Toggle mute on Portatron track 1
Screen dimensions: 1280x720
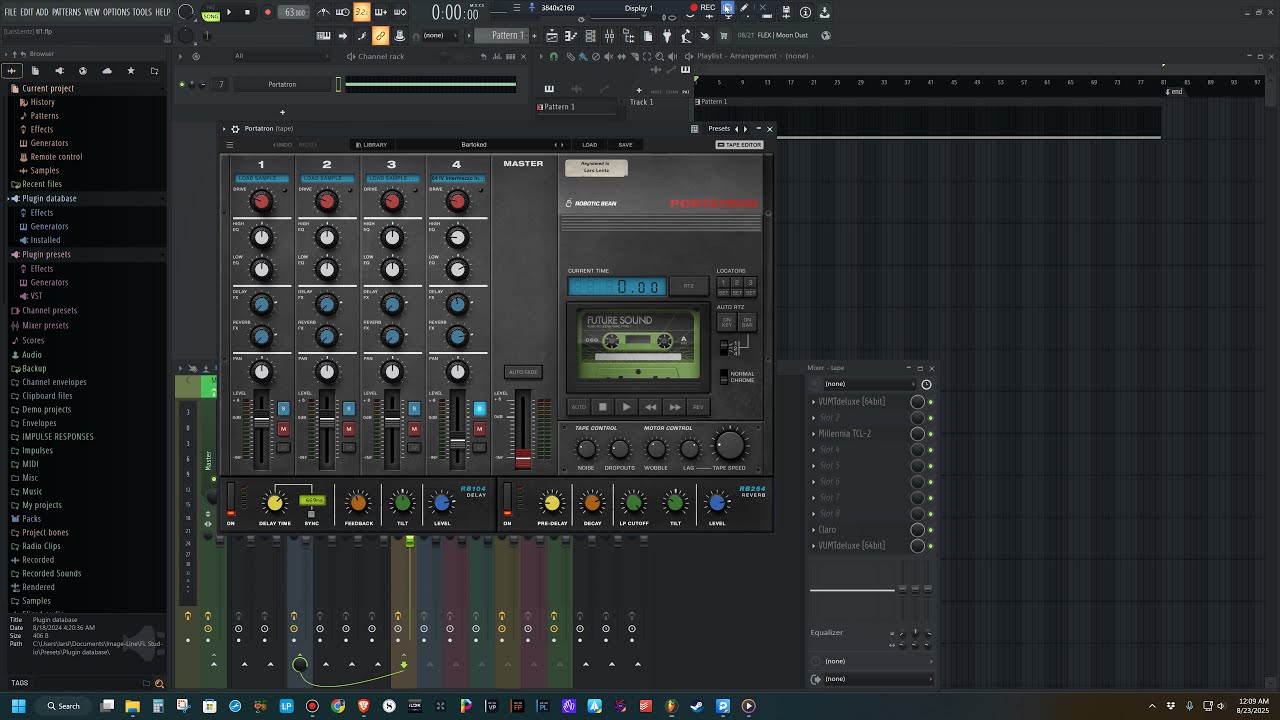283,429
